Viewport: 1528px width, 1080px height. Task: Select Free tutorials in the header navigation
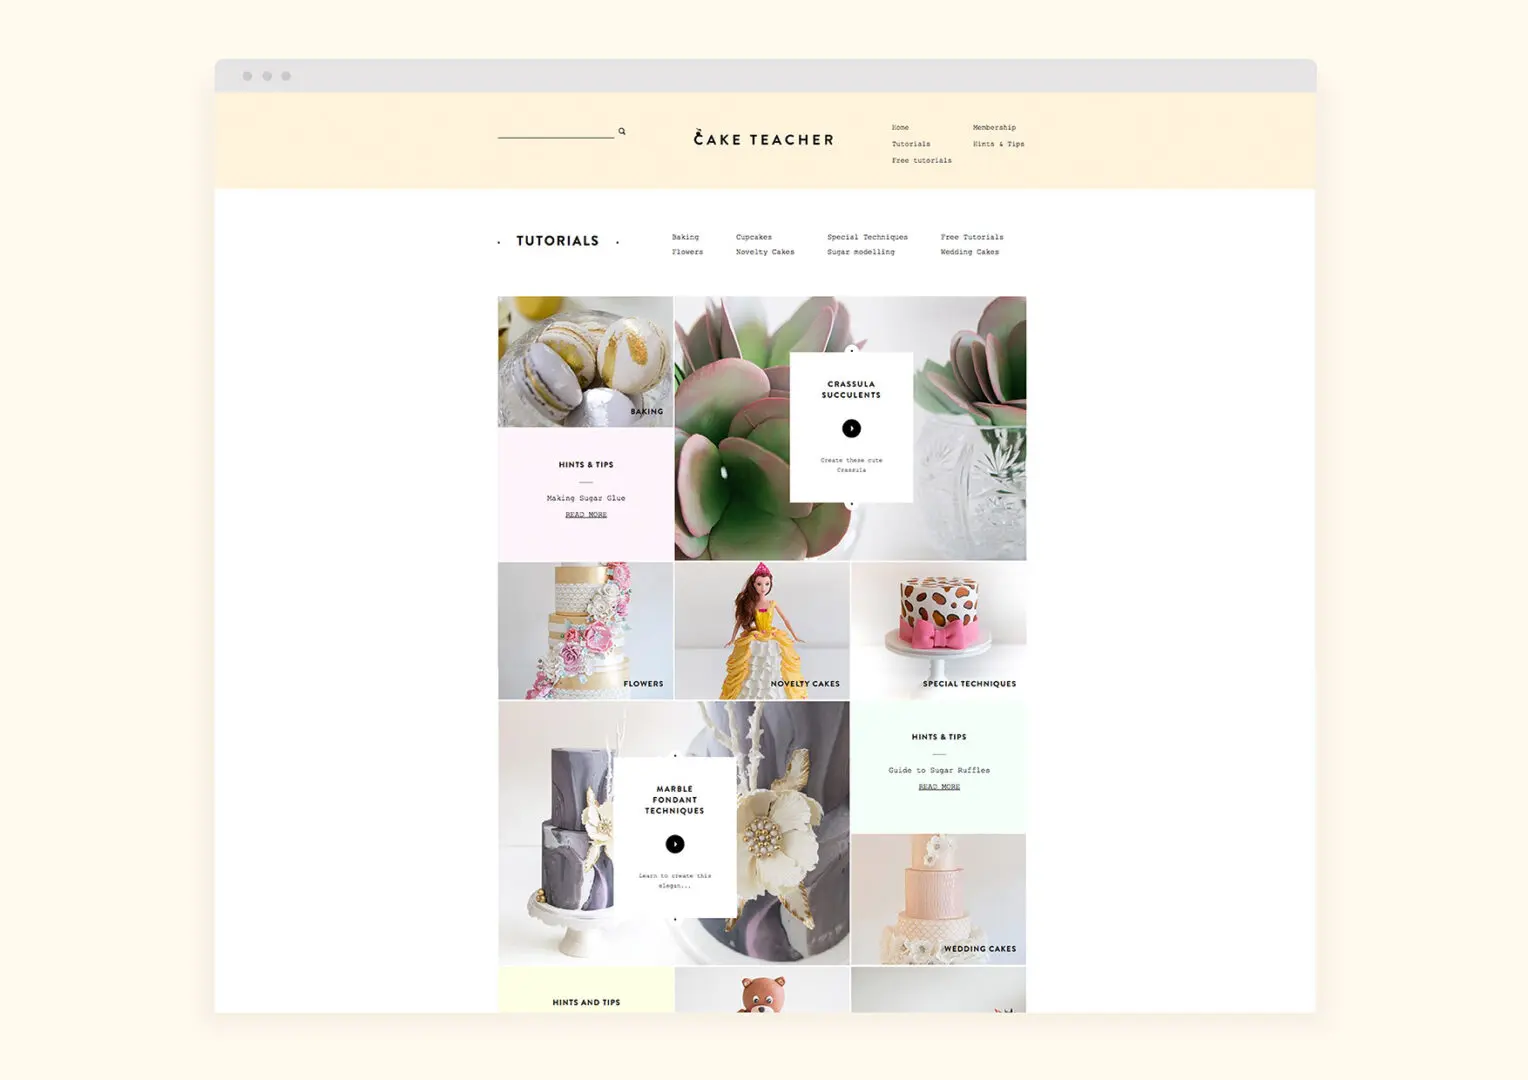coord(921,160)
